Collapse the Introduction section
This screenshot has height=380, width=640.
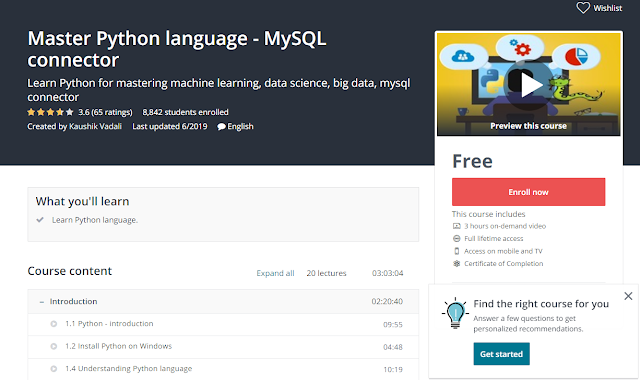[42, 302]
